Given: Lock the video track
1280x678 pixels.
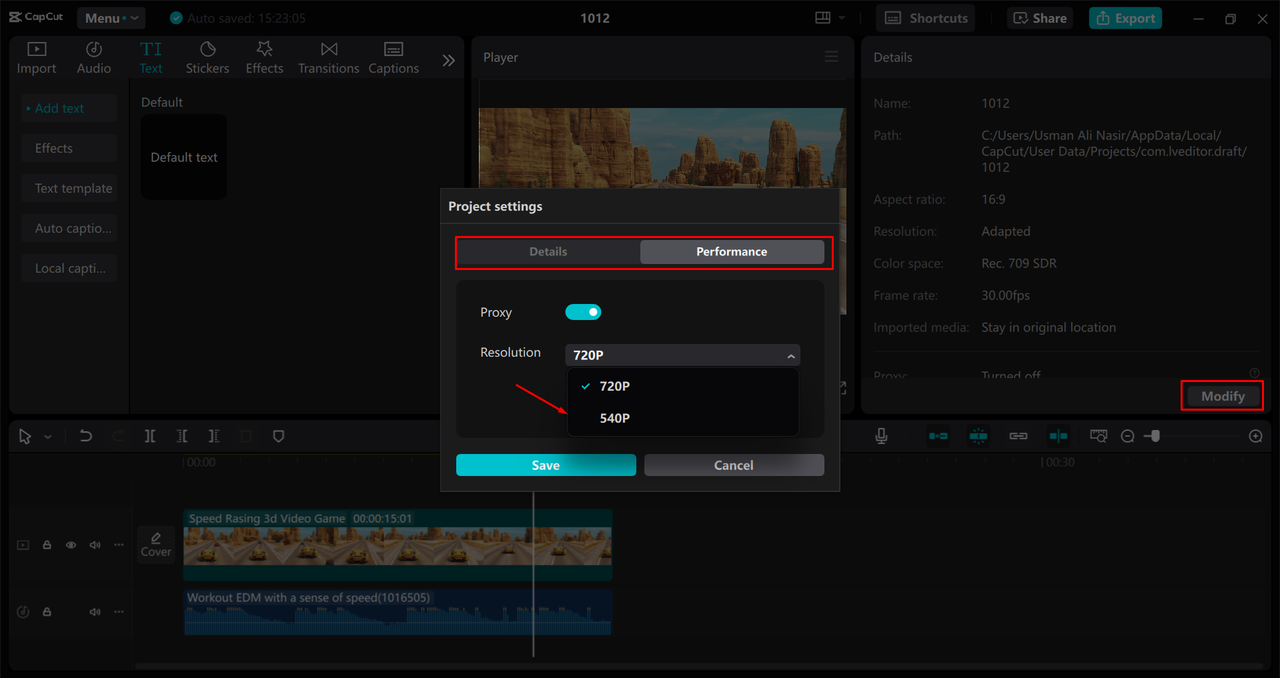Looking at the screenshot, I should 47,545.
